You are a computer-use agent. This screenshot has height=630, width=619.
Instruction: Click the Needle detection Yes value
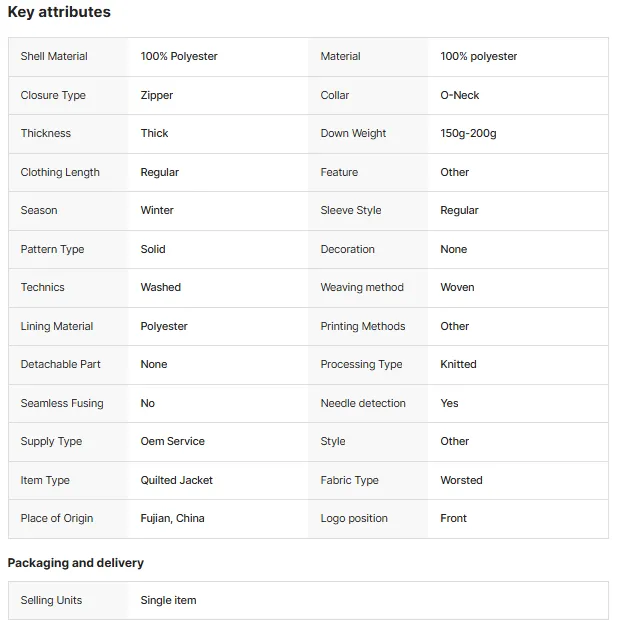[449, 403]
